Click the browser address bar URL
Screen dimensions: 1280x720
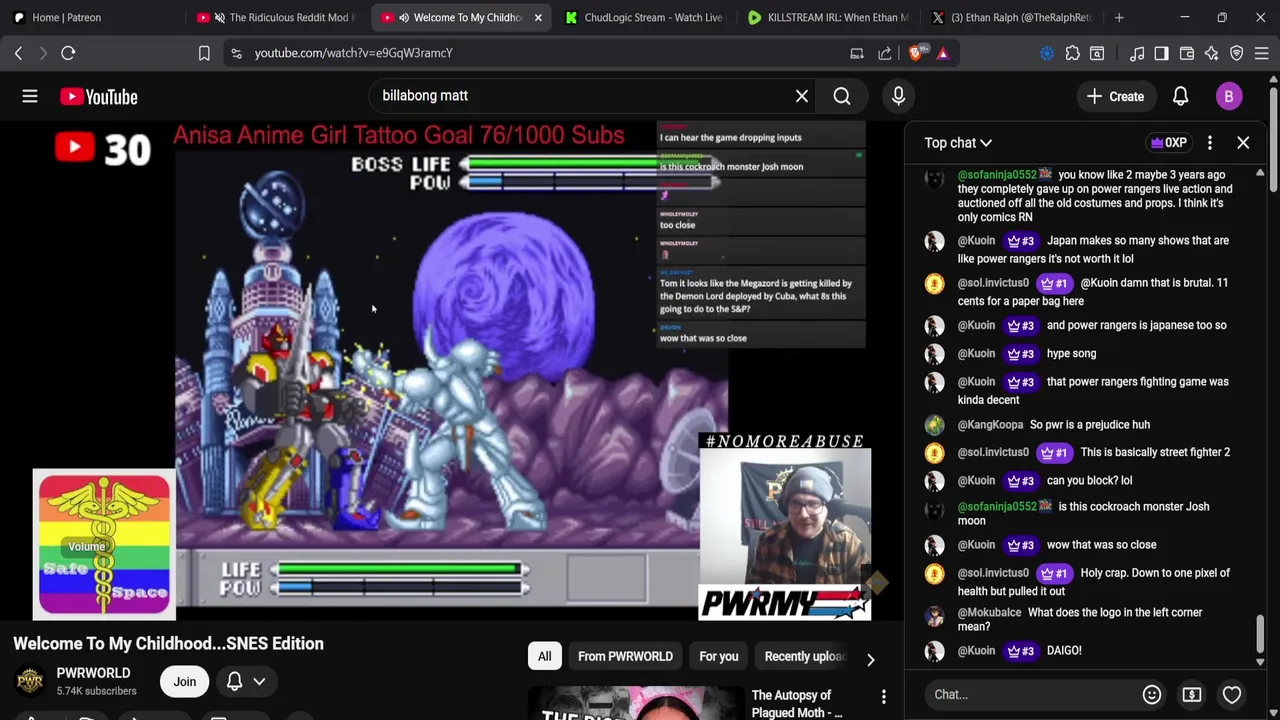[353, 53]
